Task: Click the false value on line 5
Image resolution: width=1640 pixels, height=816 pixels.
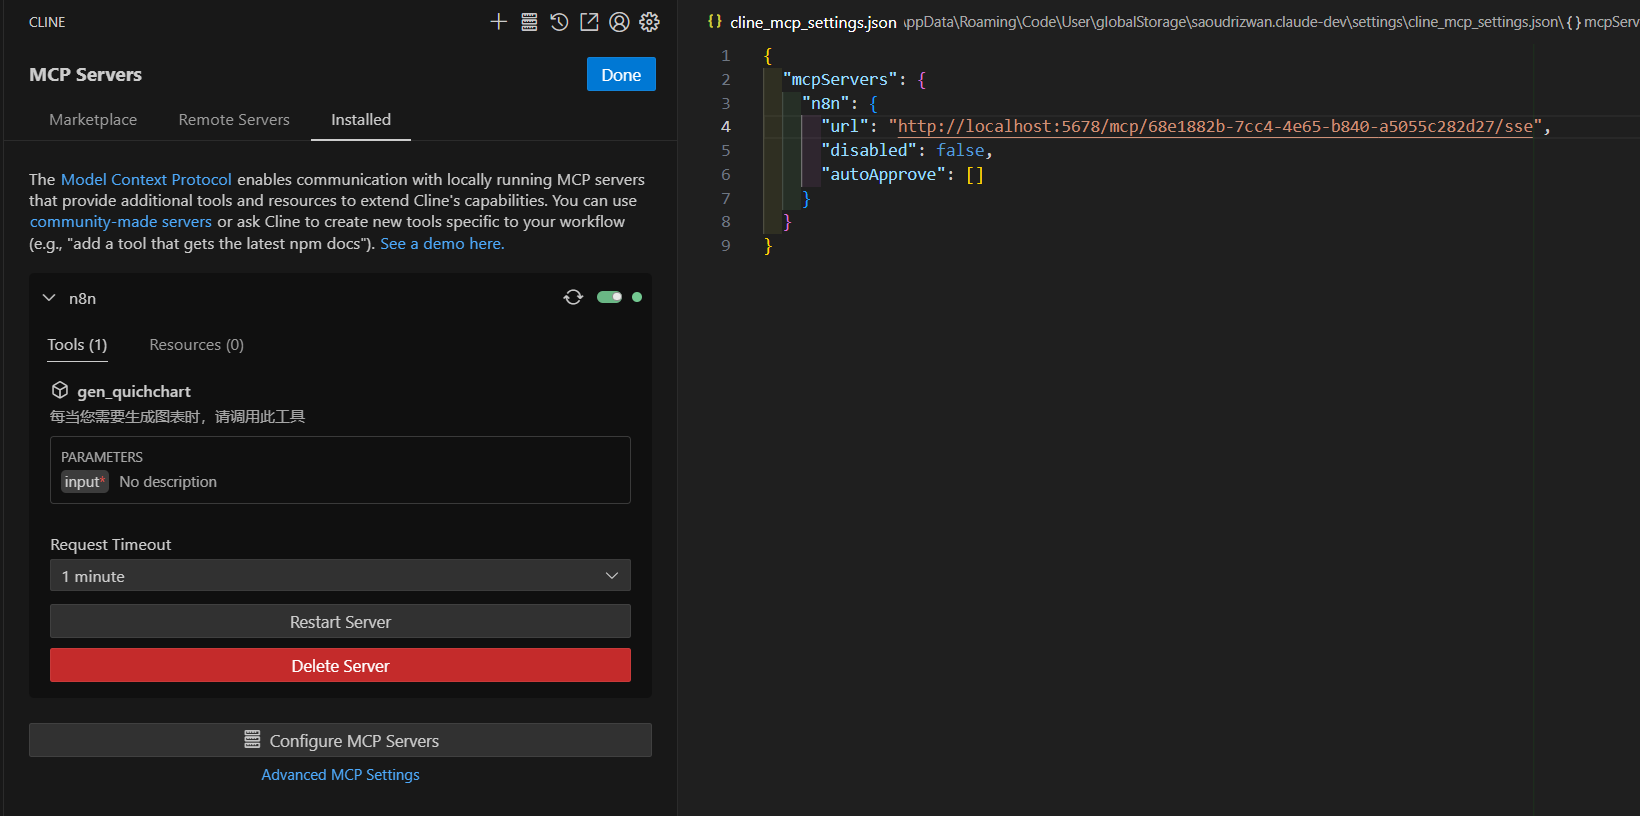Action: 960,150
